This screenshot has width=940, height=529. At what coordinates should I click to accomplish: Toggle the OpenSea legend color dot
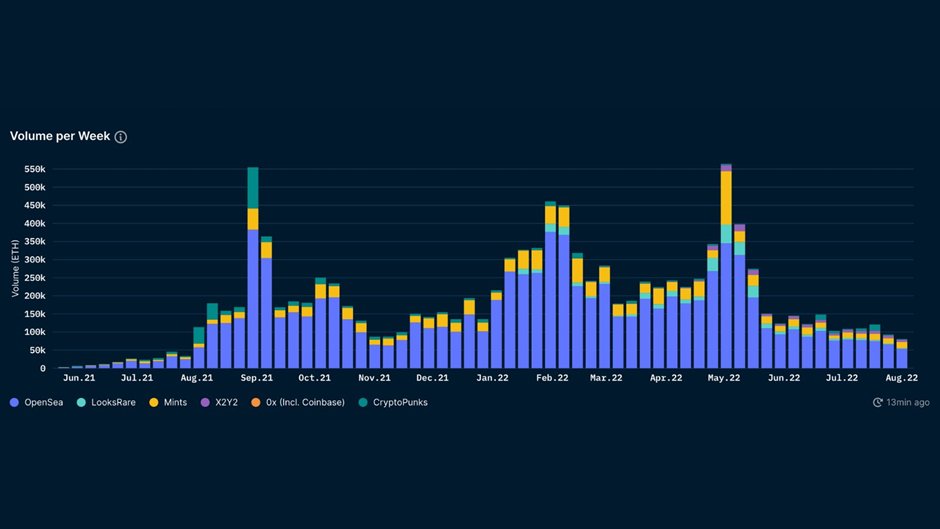[x=14, y=402]
